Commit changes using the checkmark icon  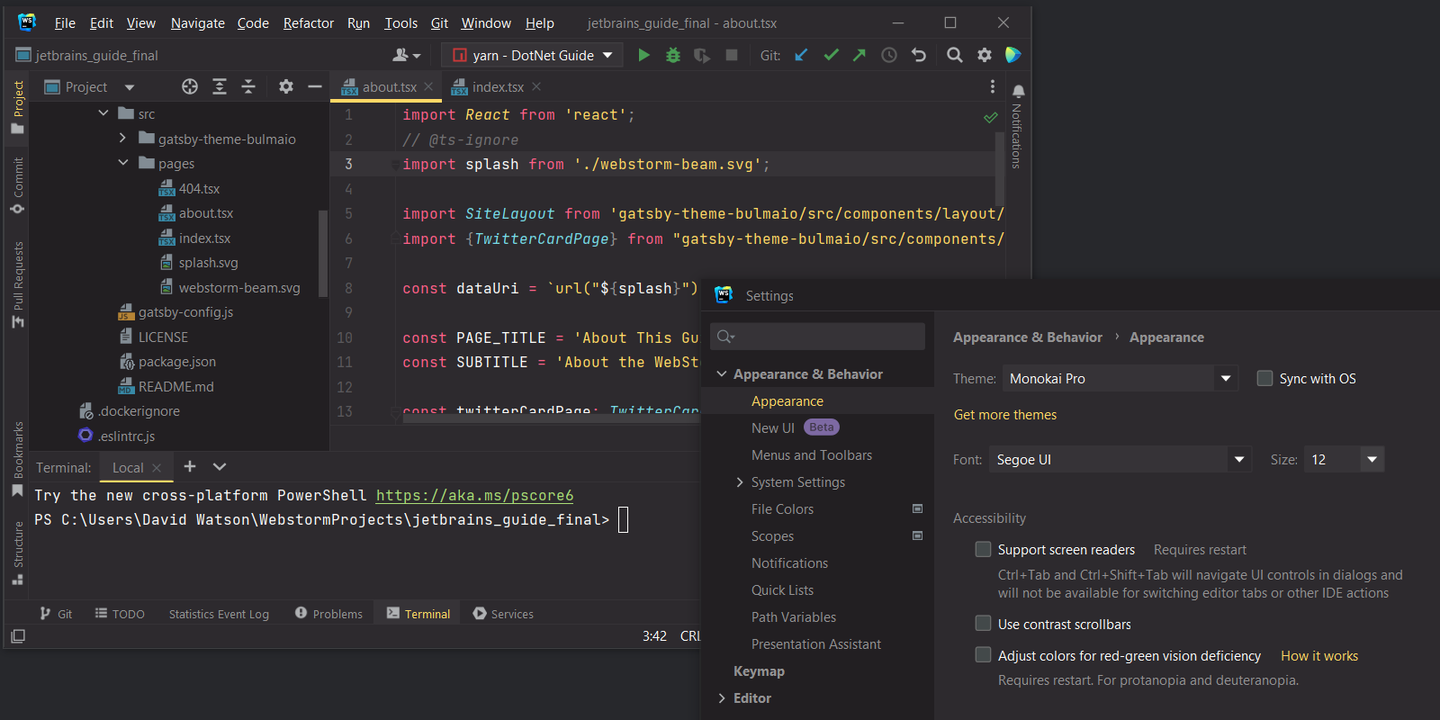pos(830,55)
